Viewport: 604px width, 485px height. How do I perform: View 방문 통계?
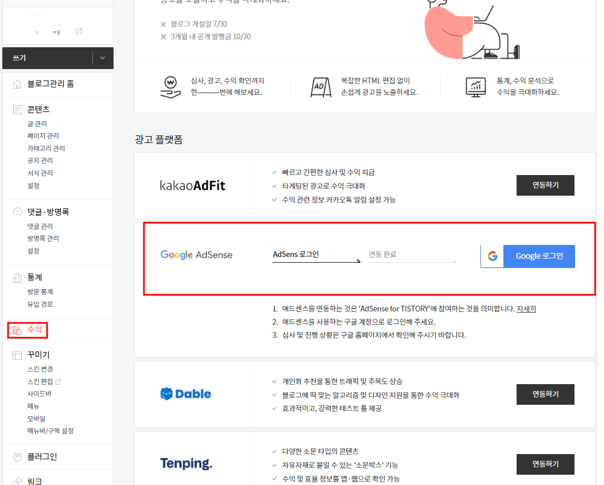coord(40,292)
